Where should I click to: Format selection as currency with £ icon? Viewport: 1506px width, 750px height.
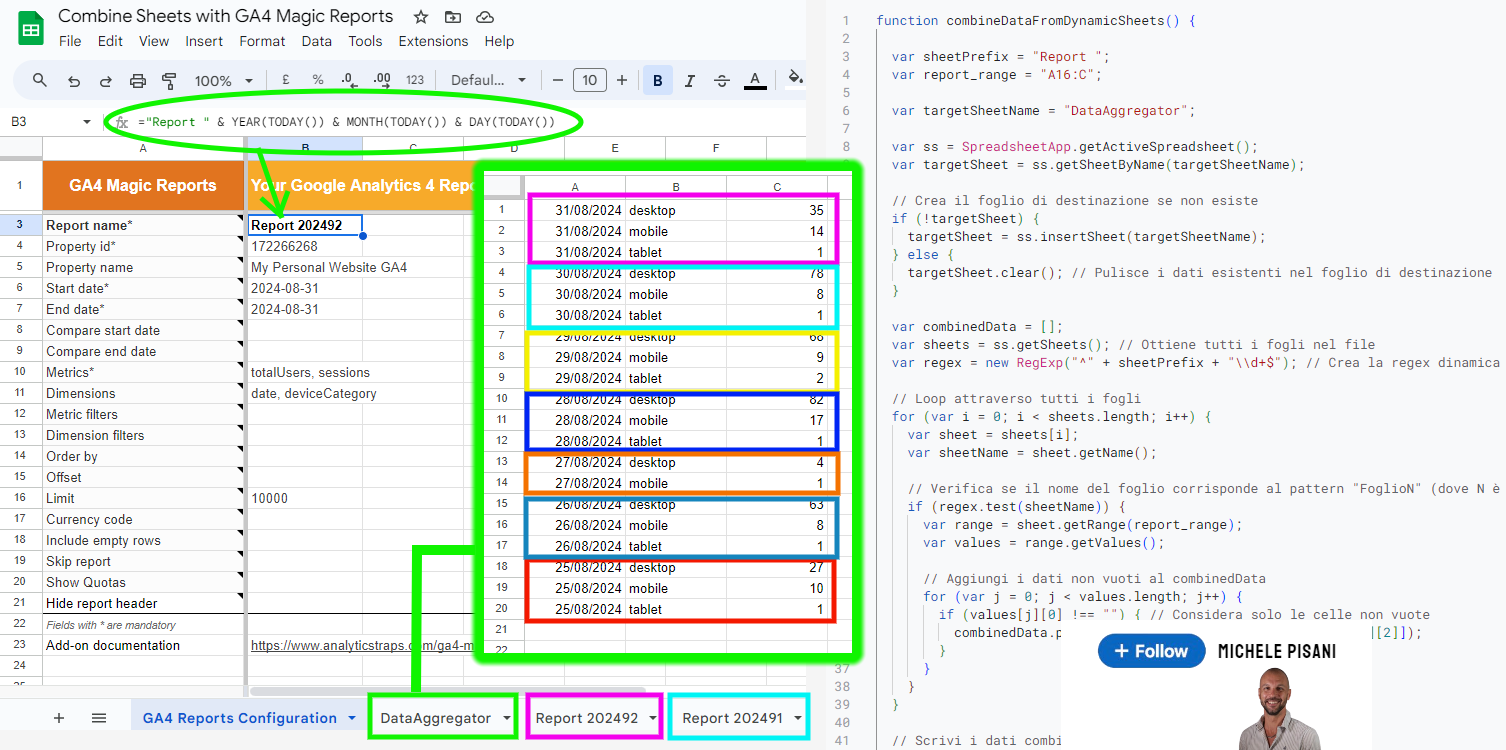click(x=285, y=80)
